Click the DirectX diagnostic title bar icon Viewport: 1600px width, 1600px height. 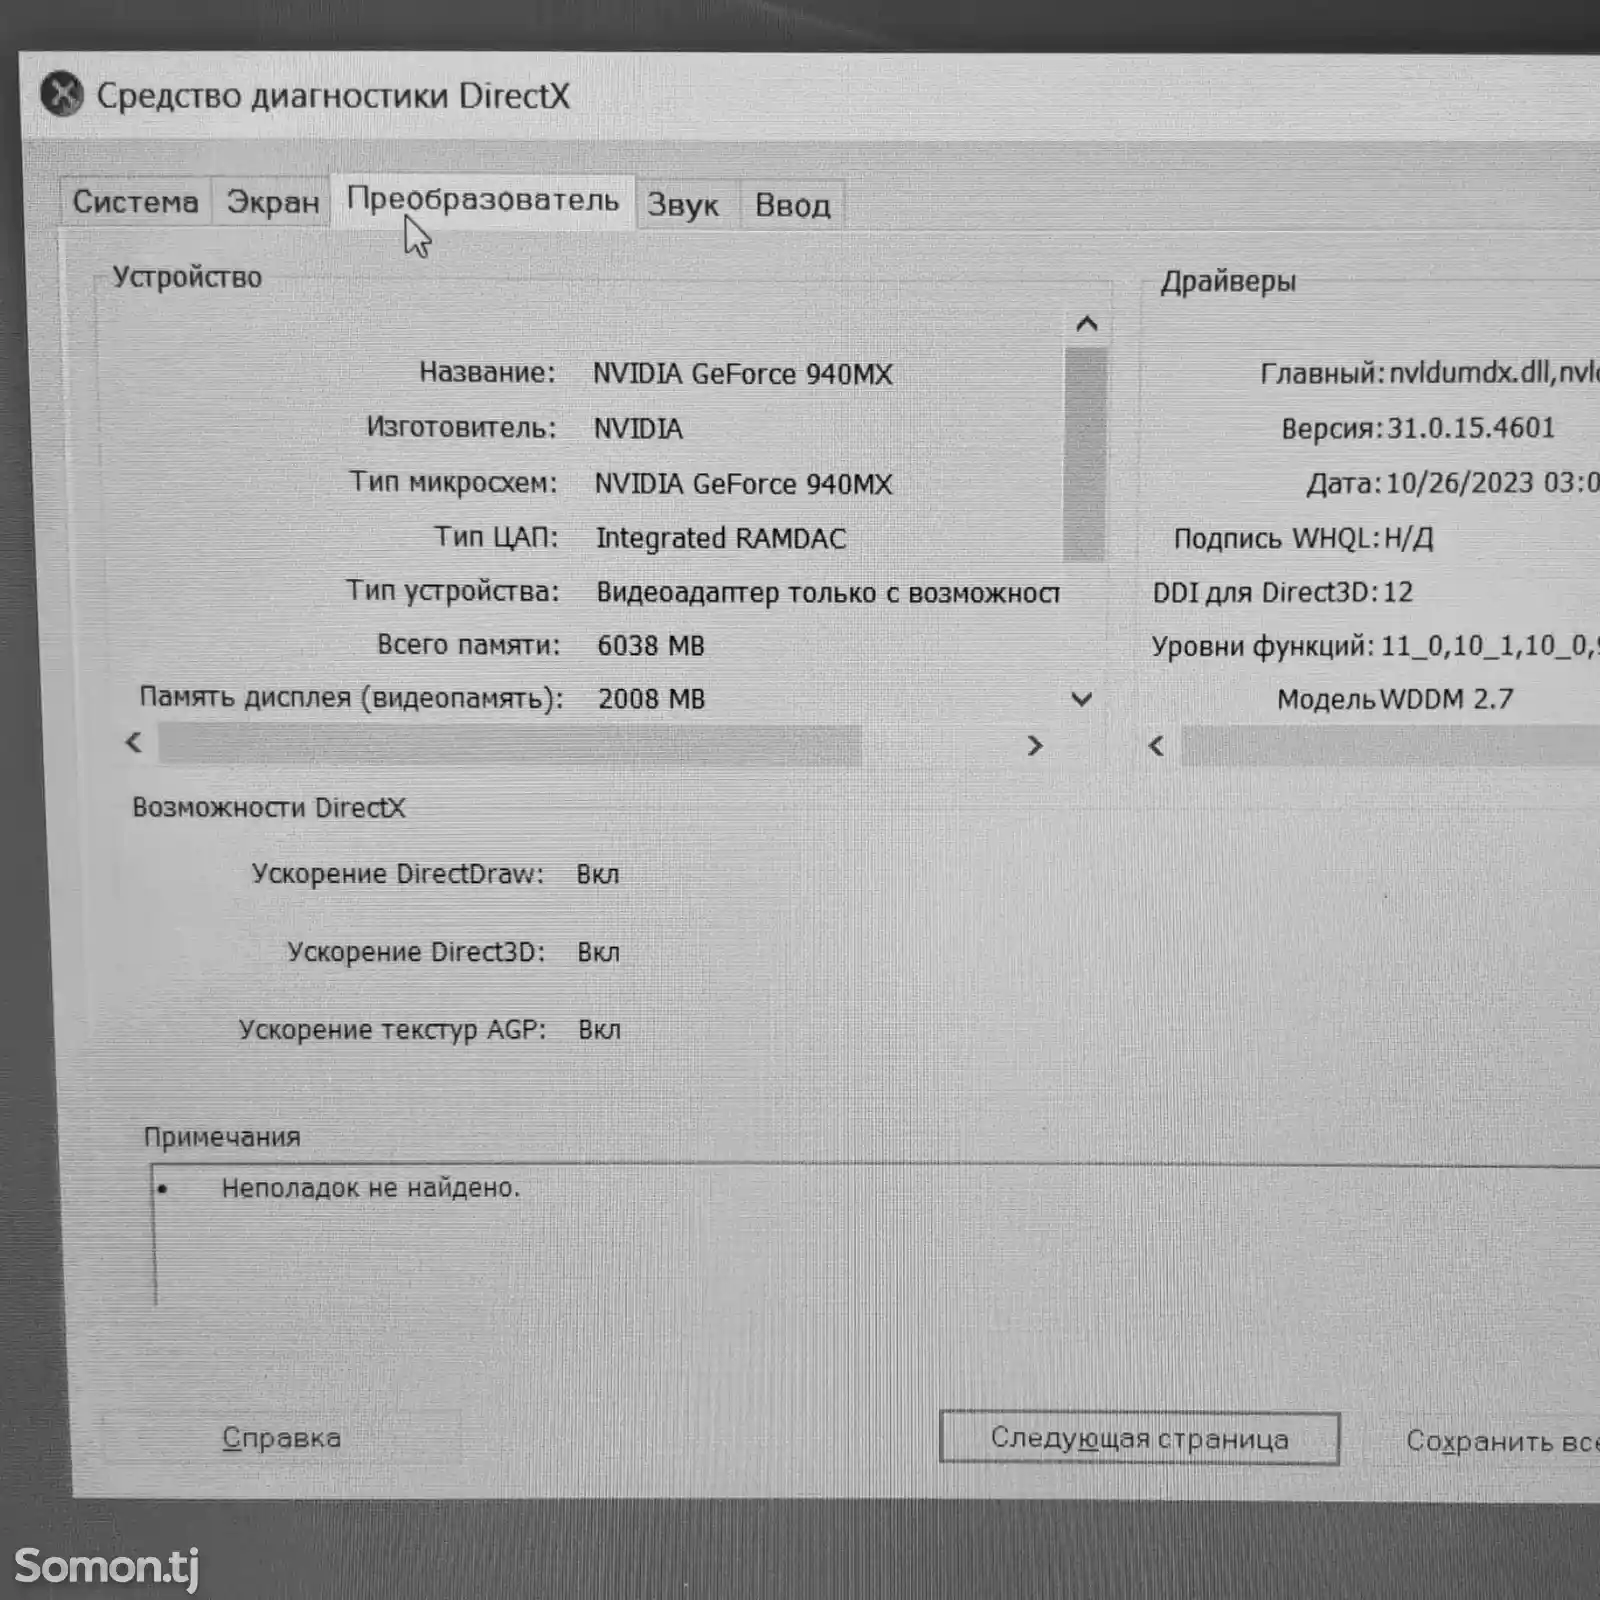pos(62,95)
